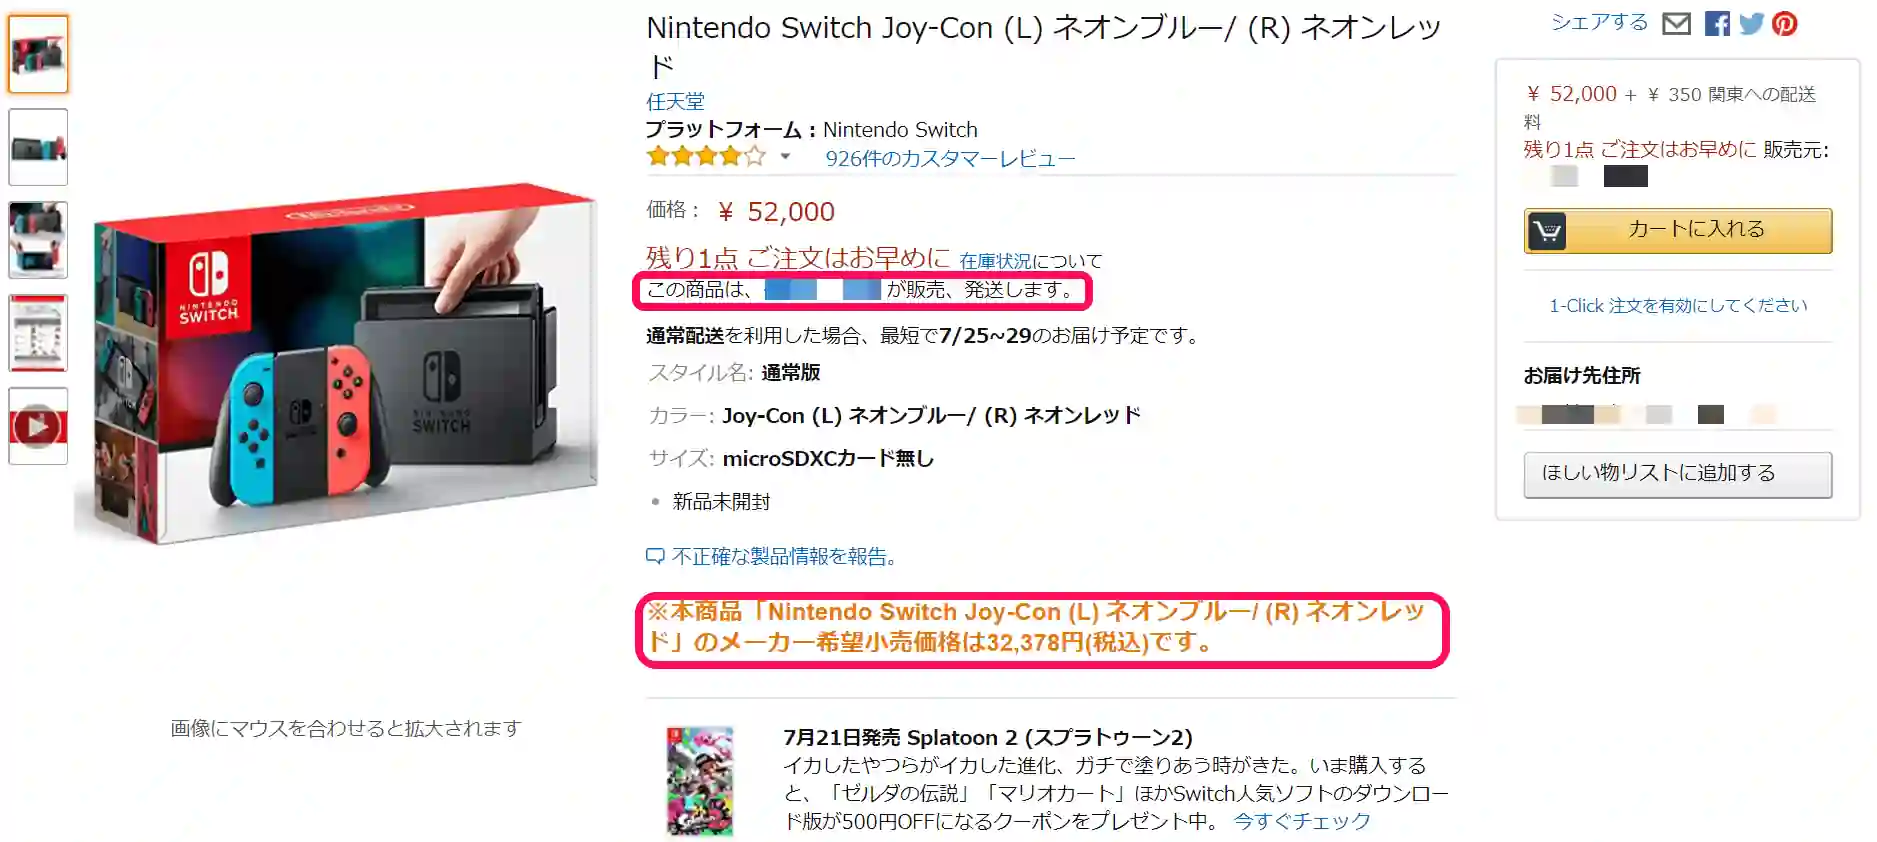
Task: Select the second product image thumbnail
Action: pyautogui.click(x=38, y=147)
